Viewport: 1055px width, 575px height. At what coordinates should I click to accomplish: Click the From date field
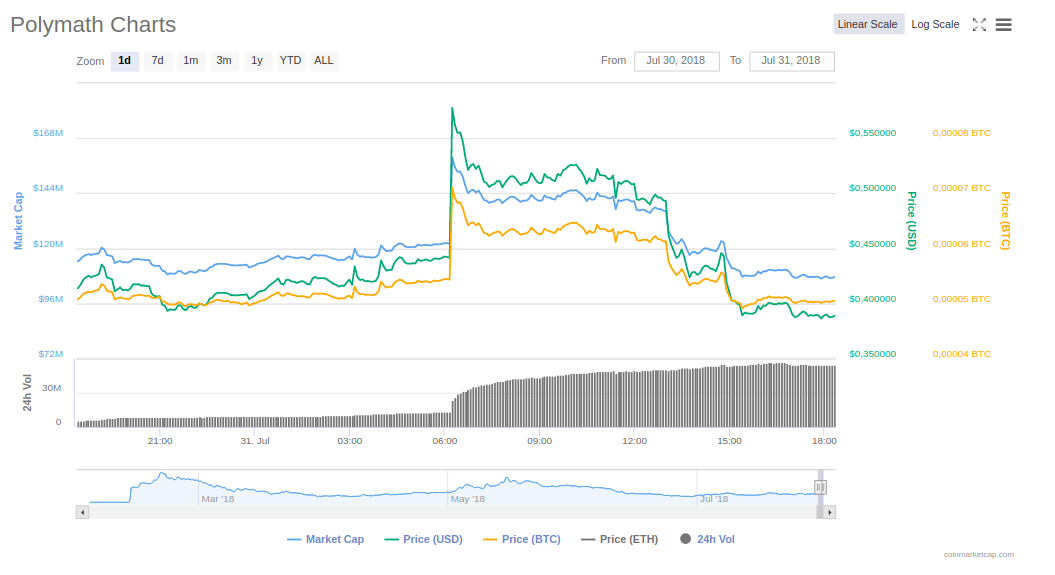point(676,61)
